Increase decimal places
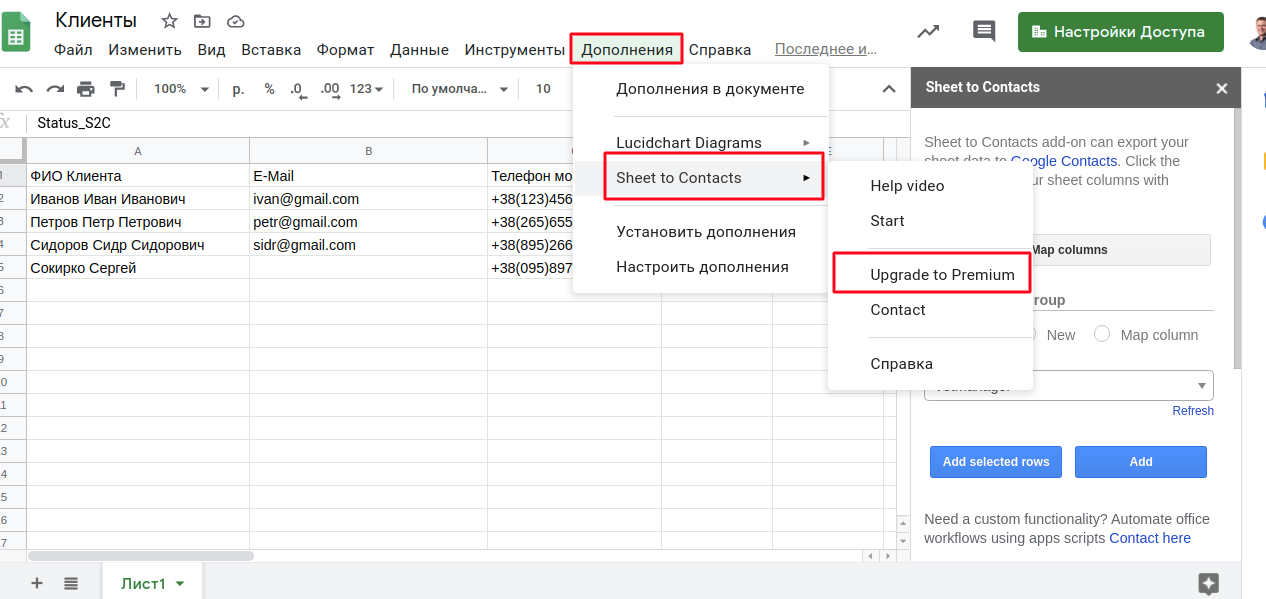This screenshot has height=599, width=1266. click(x=329, y=89)
